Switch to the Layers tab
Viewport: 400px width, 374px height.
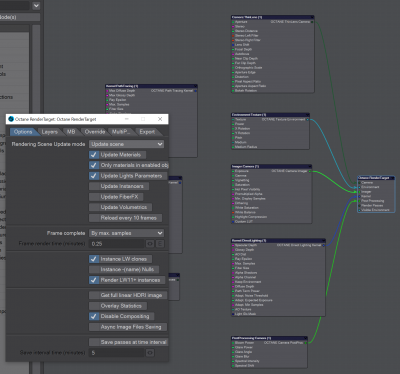49,132
